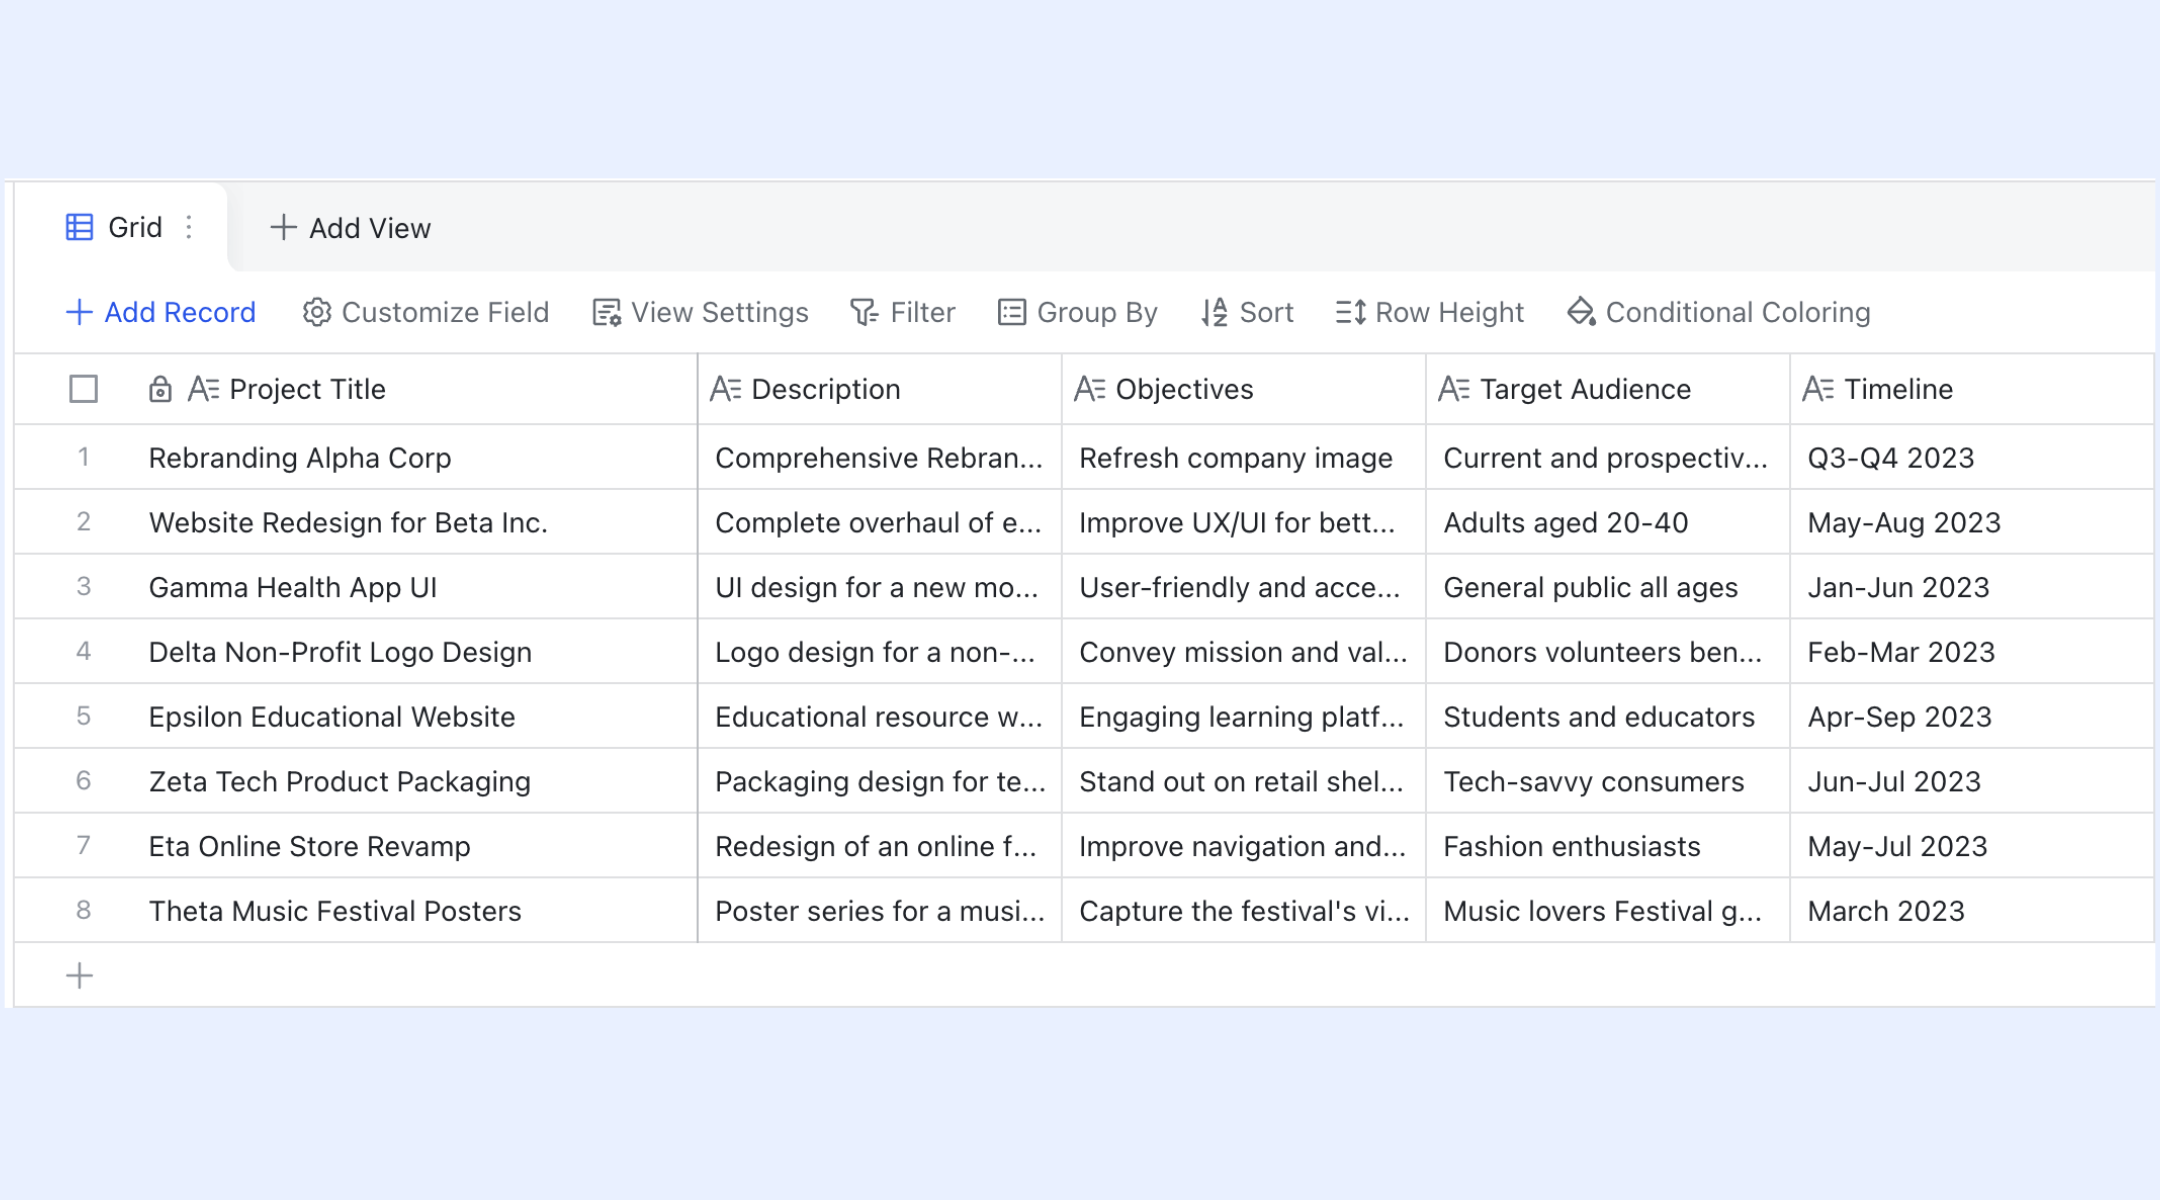Switch to the Grid tab
2160x1200 pixels.
click(122, 228)
